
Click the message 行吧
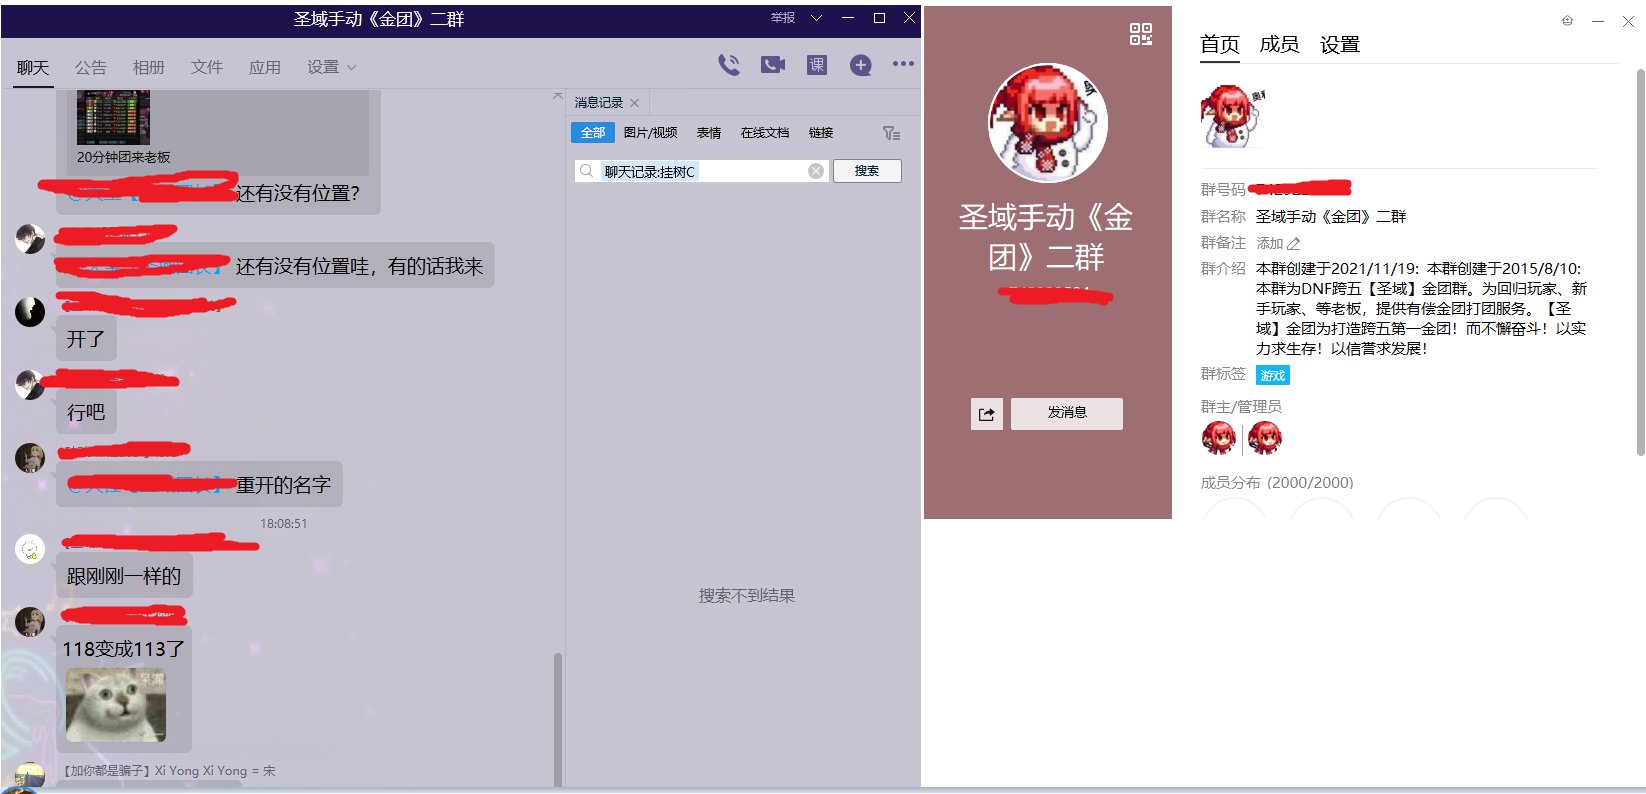86,412
